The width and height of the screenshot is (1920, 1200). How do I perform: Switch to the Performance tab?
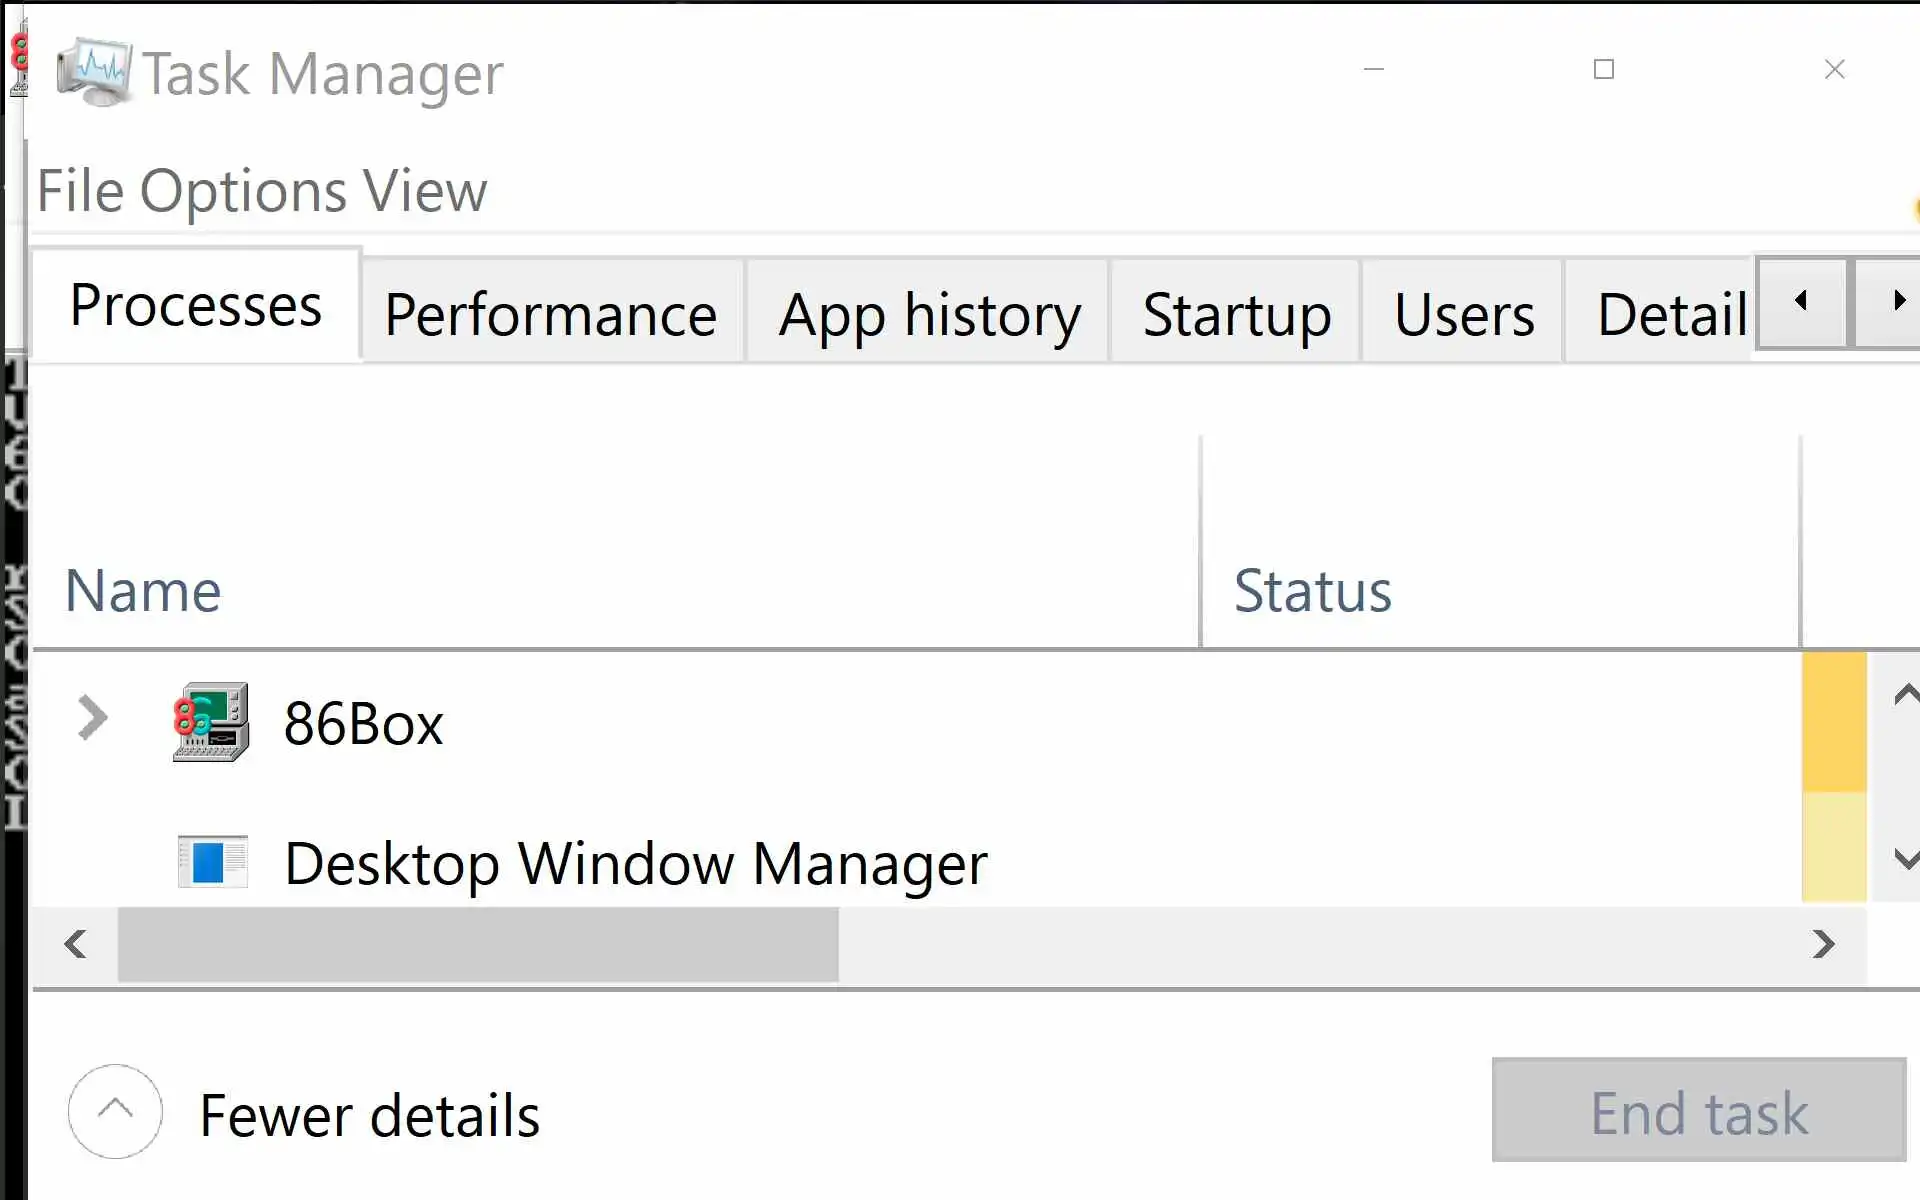[x=551, y=314]
